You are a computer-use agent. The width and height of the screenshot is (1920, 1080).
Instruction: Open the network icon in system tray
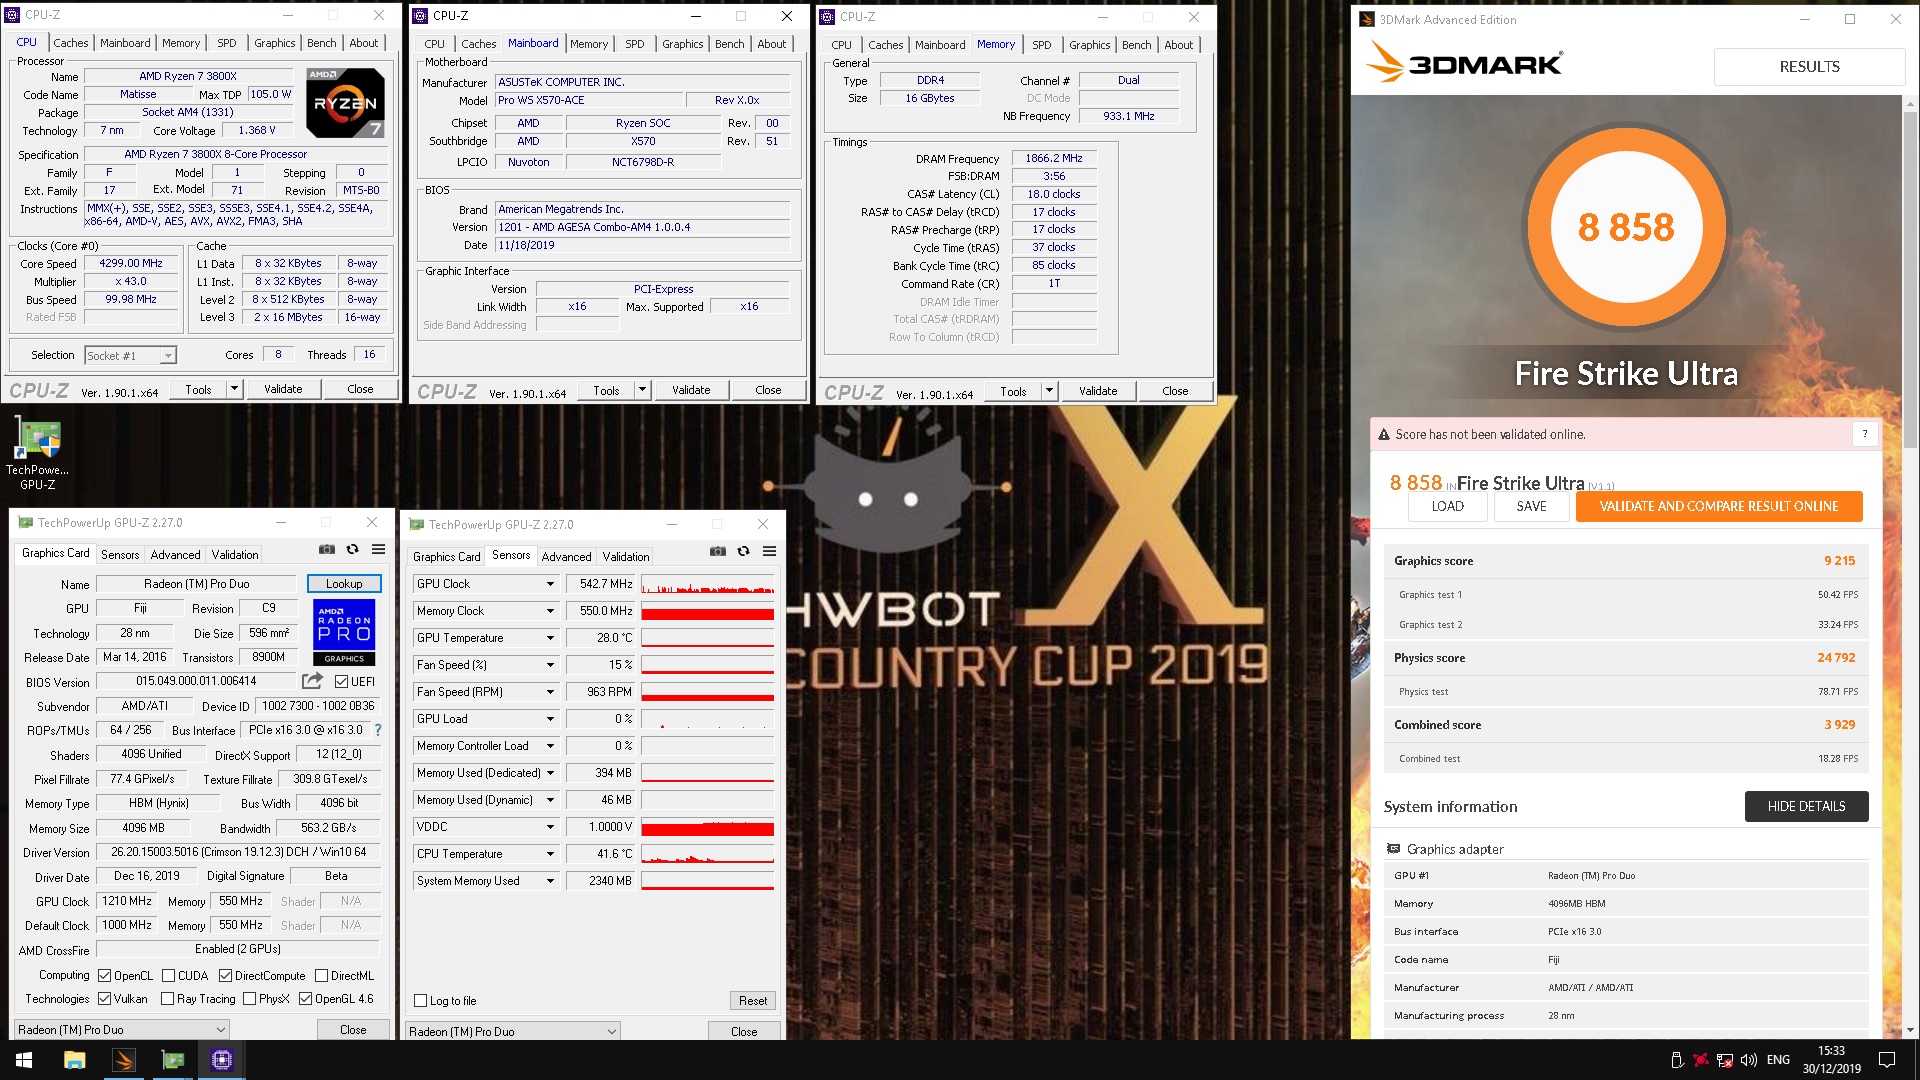[x=1725, y=1060]
